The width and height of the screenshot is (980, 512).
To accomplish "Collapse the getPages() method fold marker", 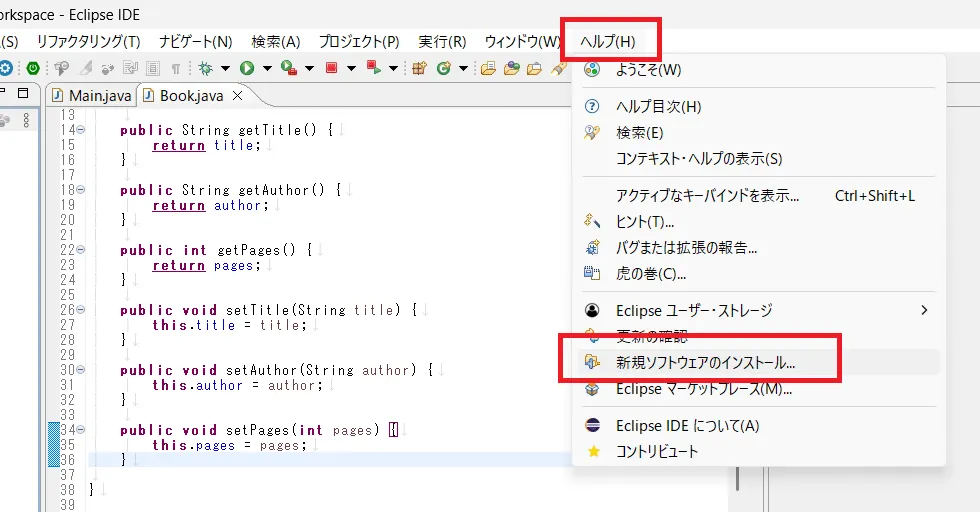I will 81,249.
